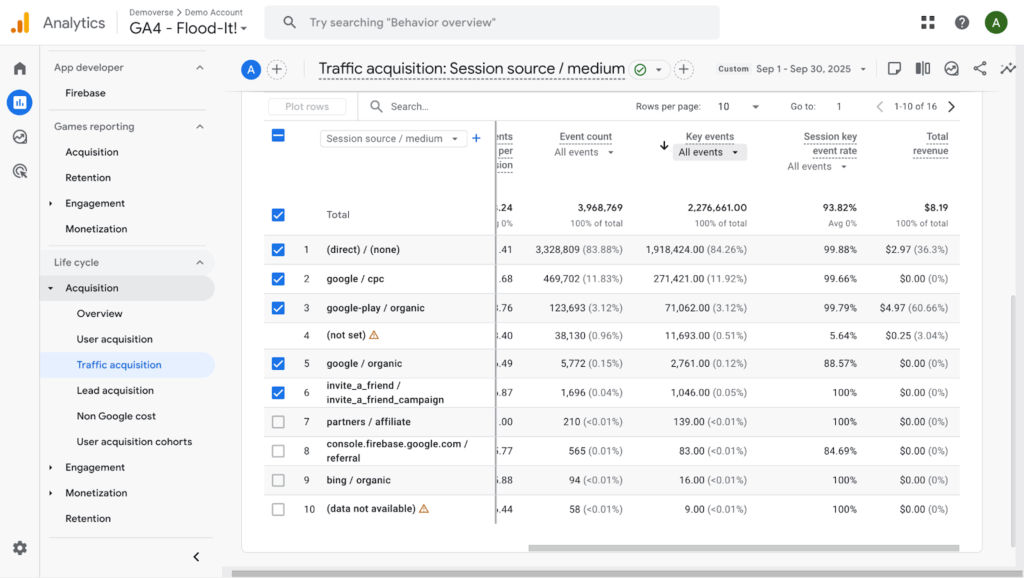Open the Session source / medium dimension dropdown

pyautogui.click(x=393, y=139)
